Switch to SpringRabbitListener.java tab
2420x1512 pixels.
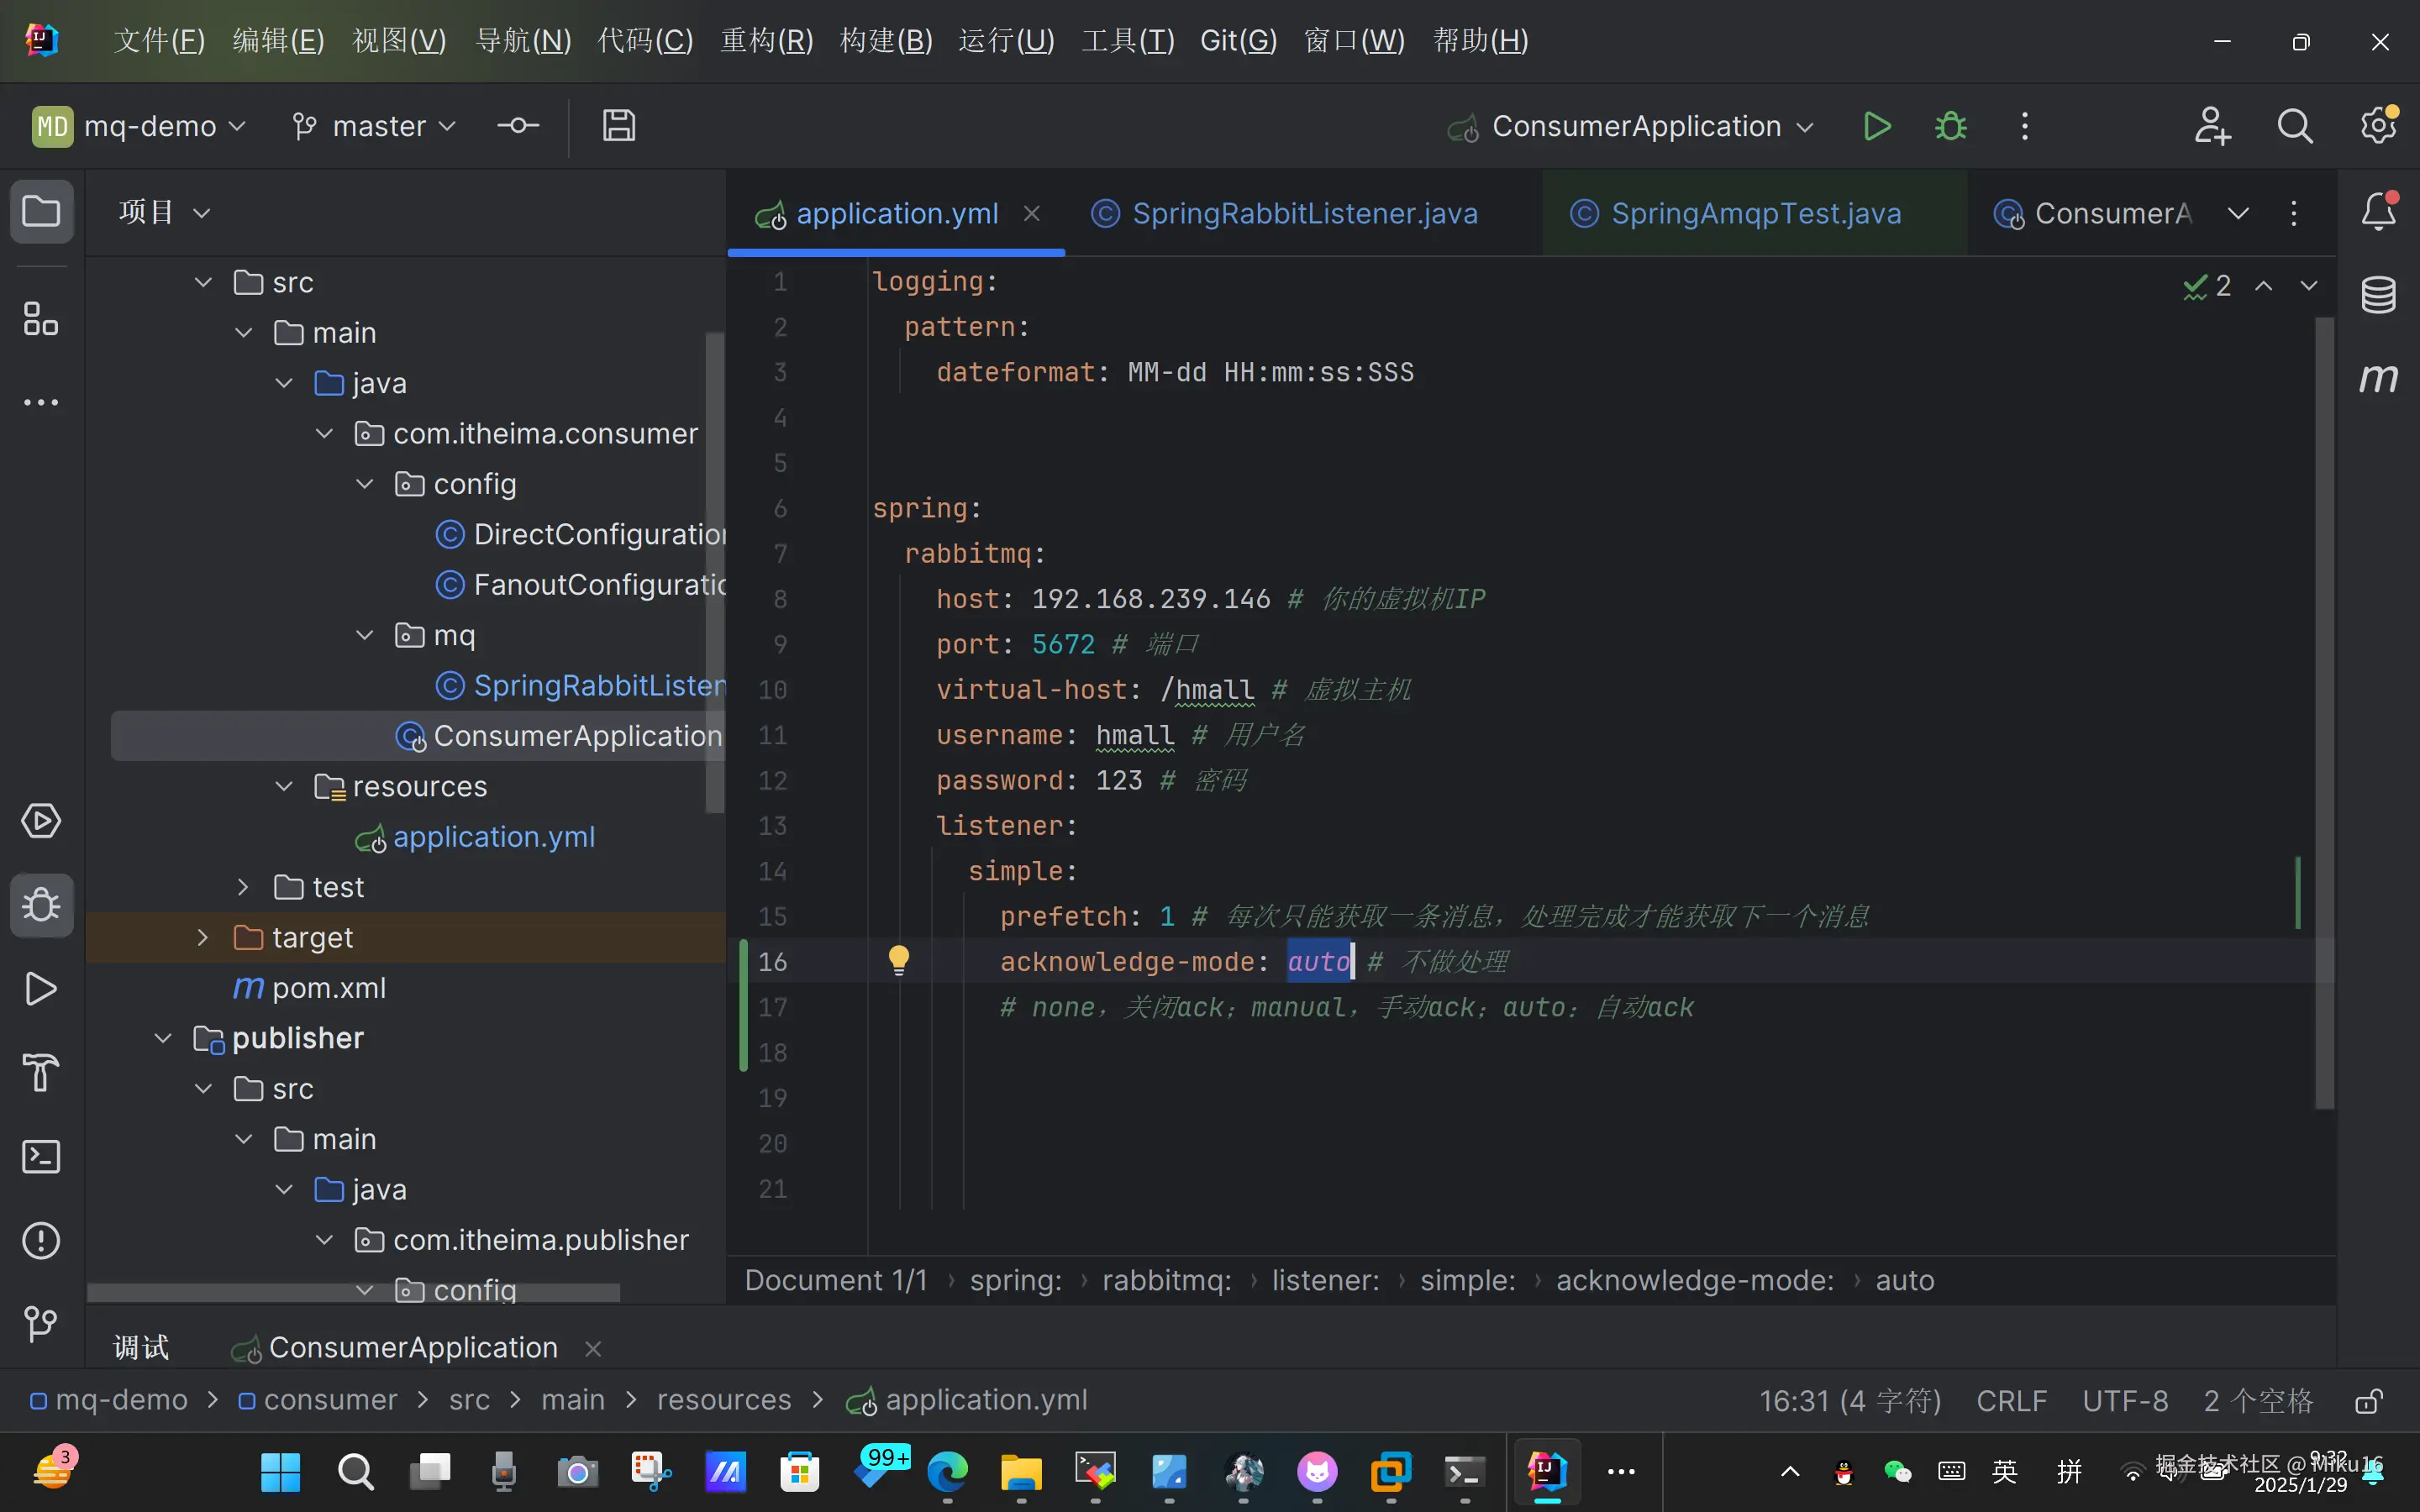(1304, 213)
